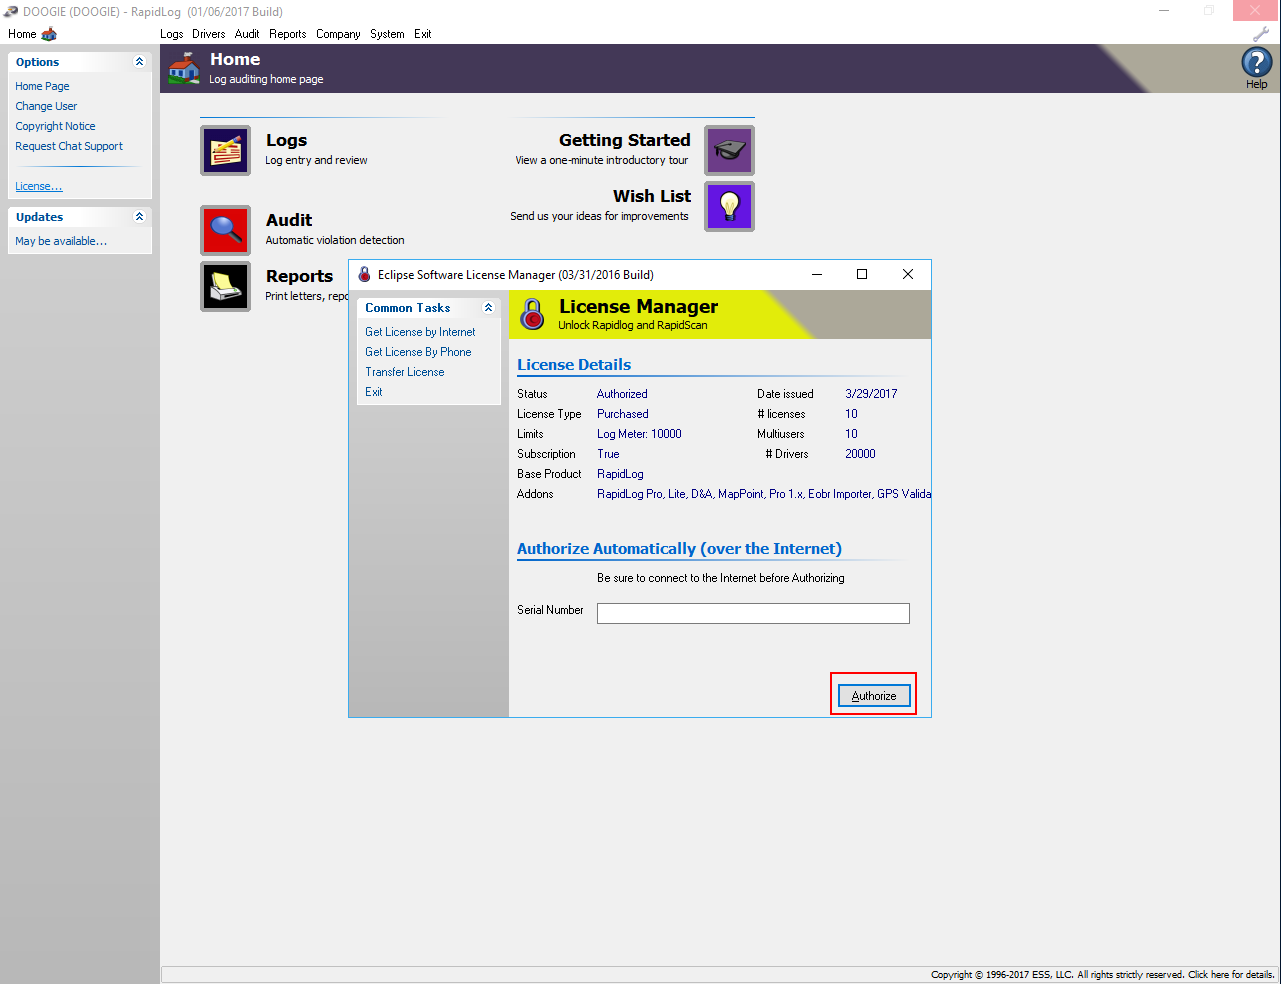Select the Audit magnifying glass icon
Image resolution: width=1281 pixels, height=984 pixels.
click(225, 230)
